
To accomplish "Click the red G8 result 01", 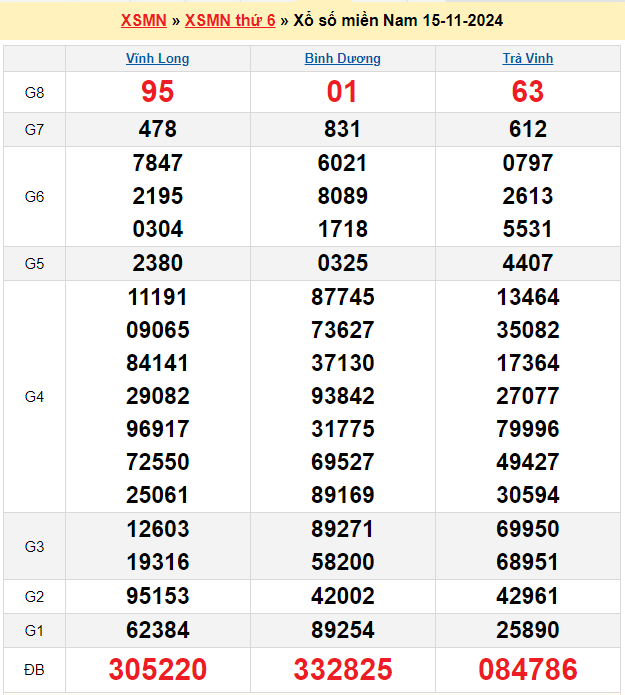I will pos(342,92).
